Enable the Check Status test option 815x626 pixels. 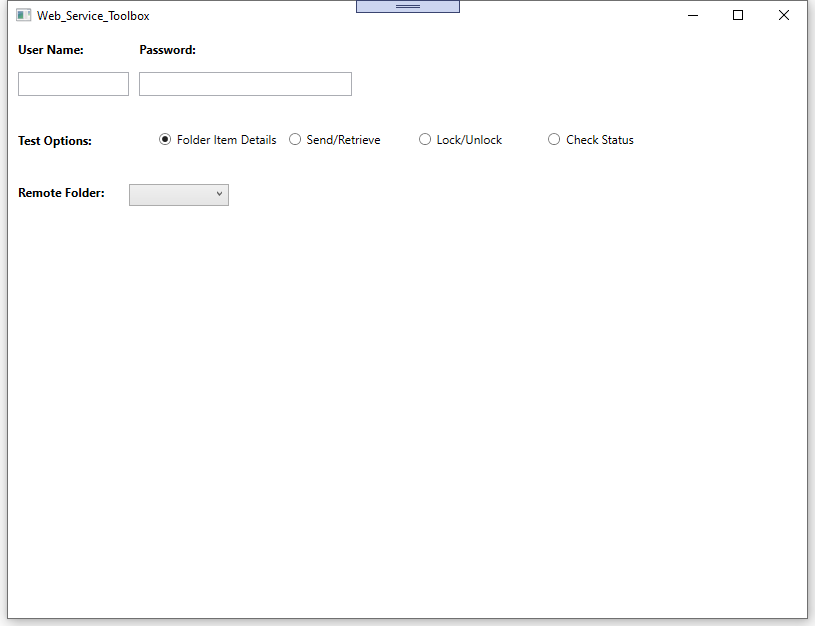(x=554, y=140)
